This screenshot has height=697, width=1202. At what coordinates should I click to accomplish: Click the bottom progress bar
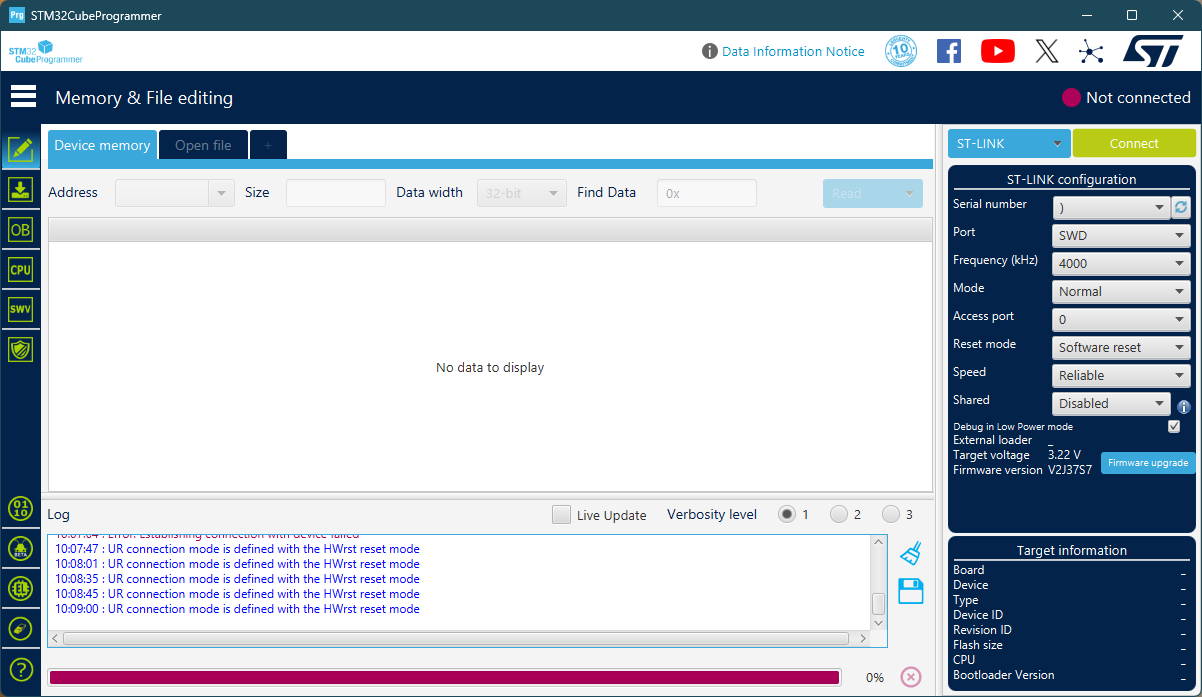[x=444, y=677]
